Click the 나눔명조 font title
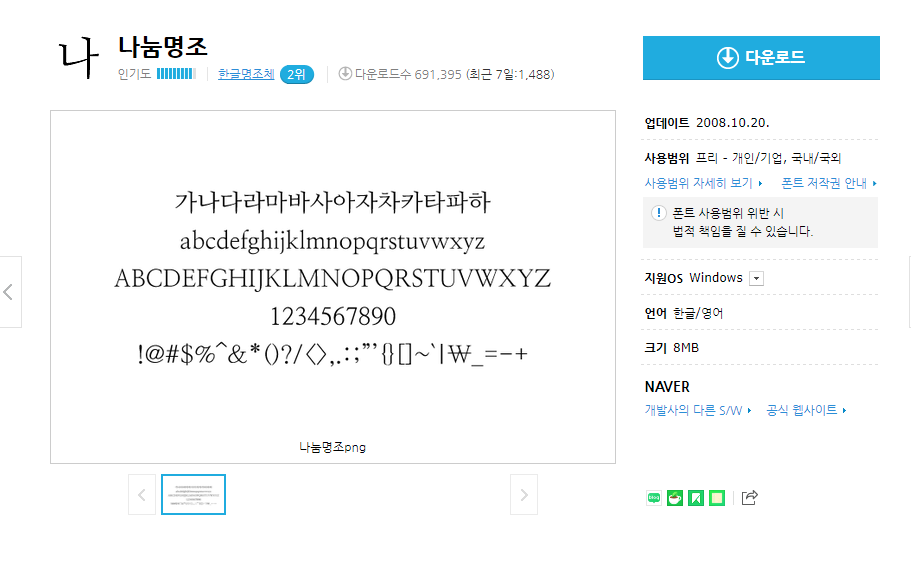Image resolution: width=911 pixels, height=565 pixels. (163, 47)
